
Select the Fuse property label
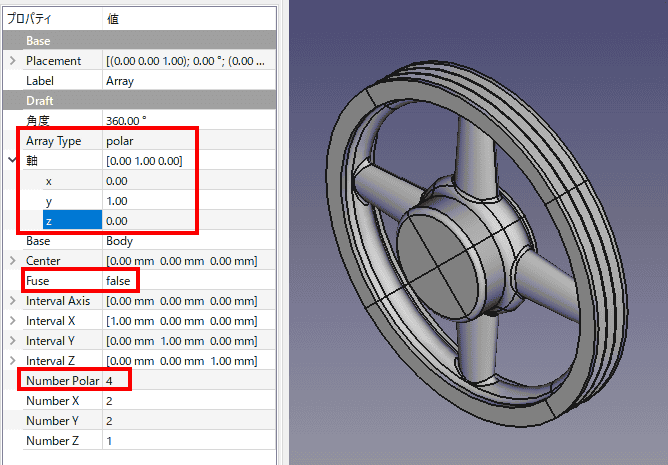coord(37,280)
